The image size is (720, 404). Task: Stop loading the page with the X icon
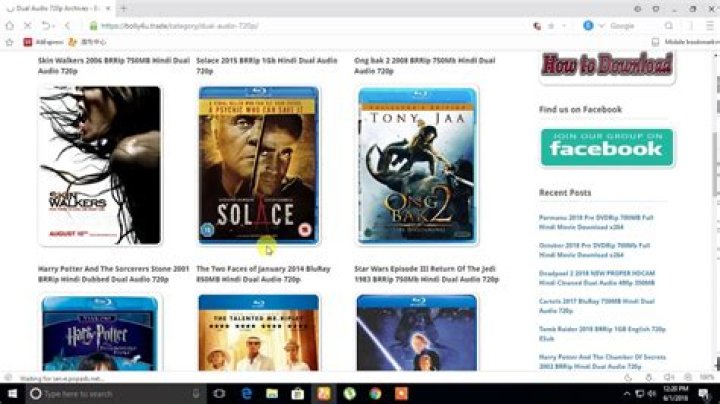25,25
